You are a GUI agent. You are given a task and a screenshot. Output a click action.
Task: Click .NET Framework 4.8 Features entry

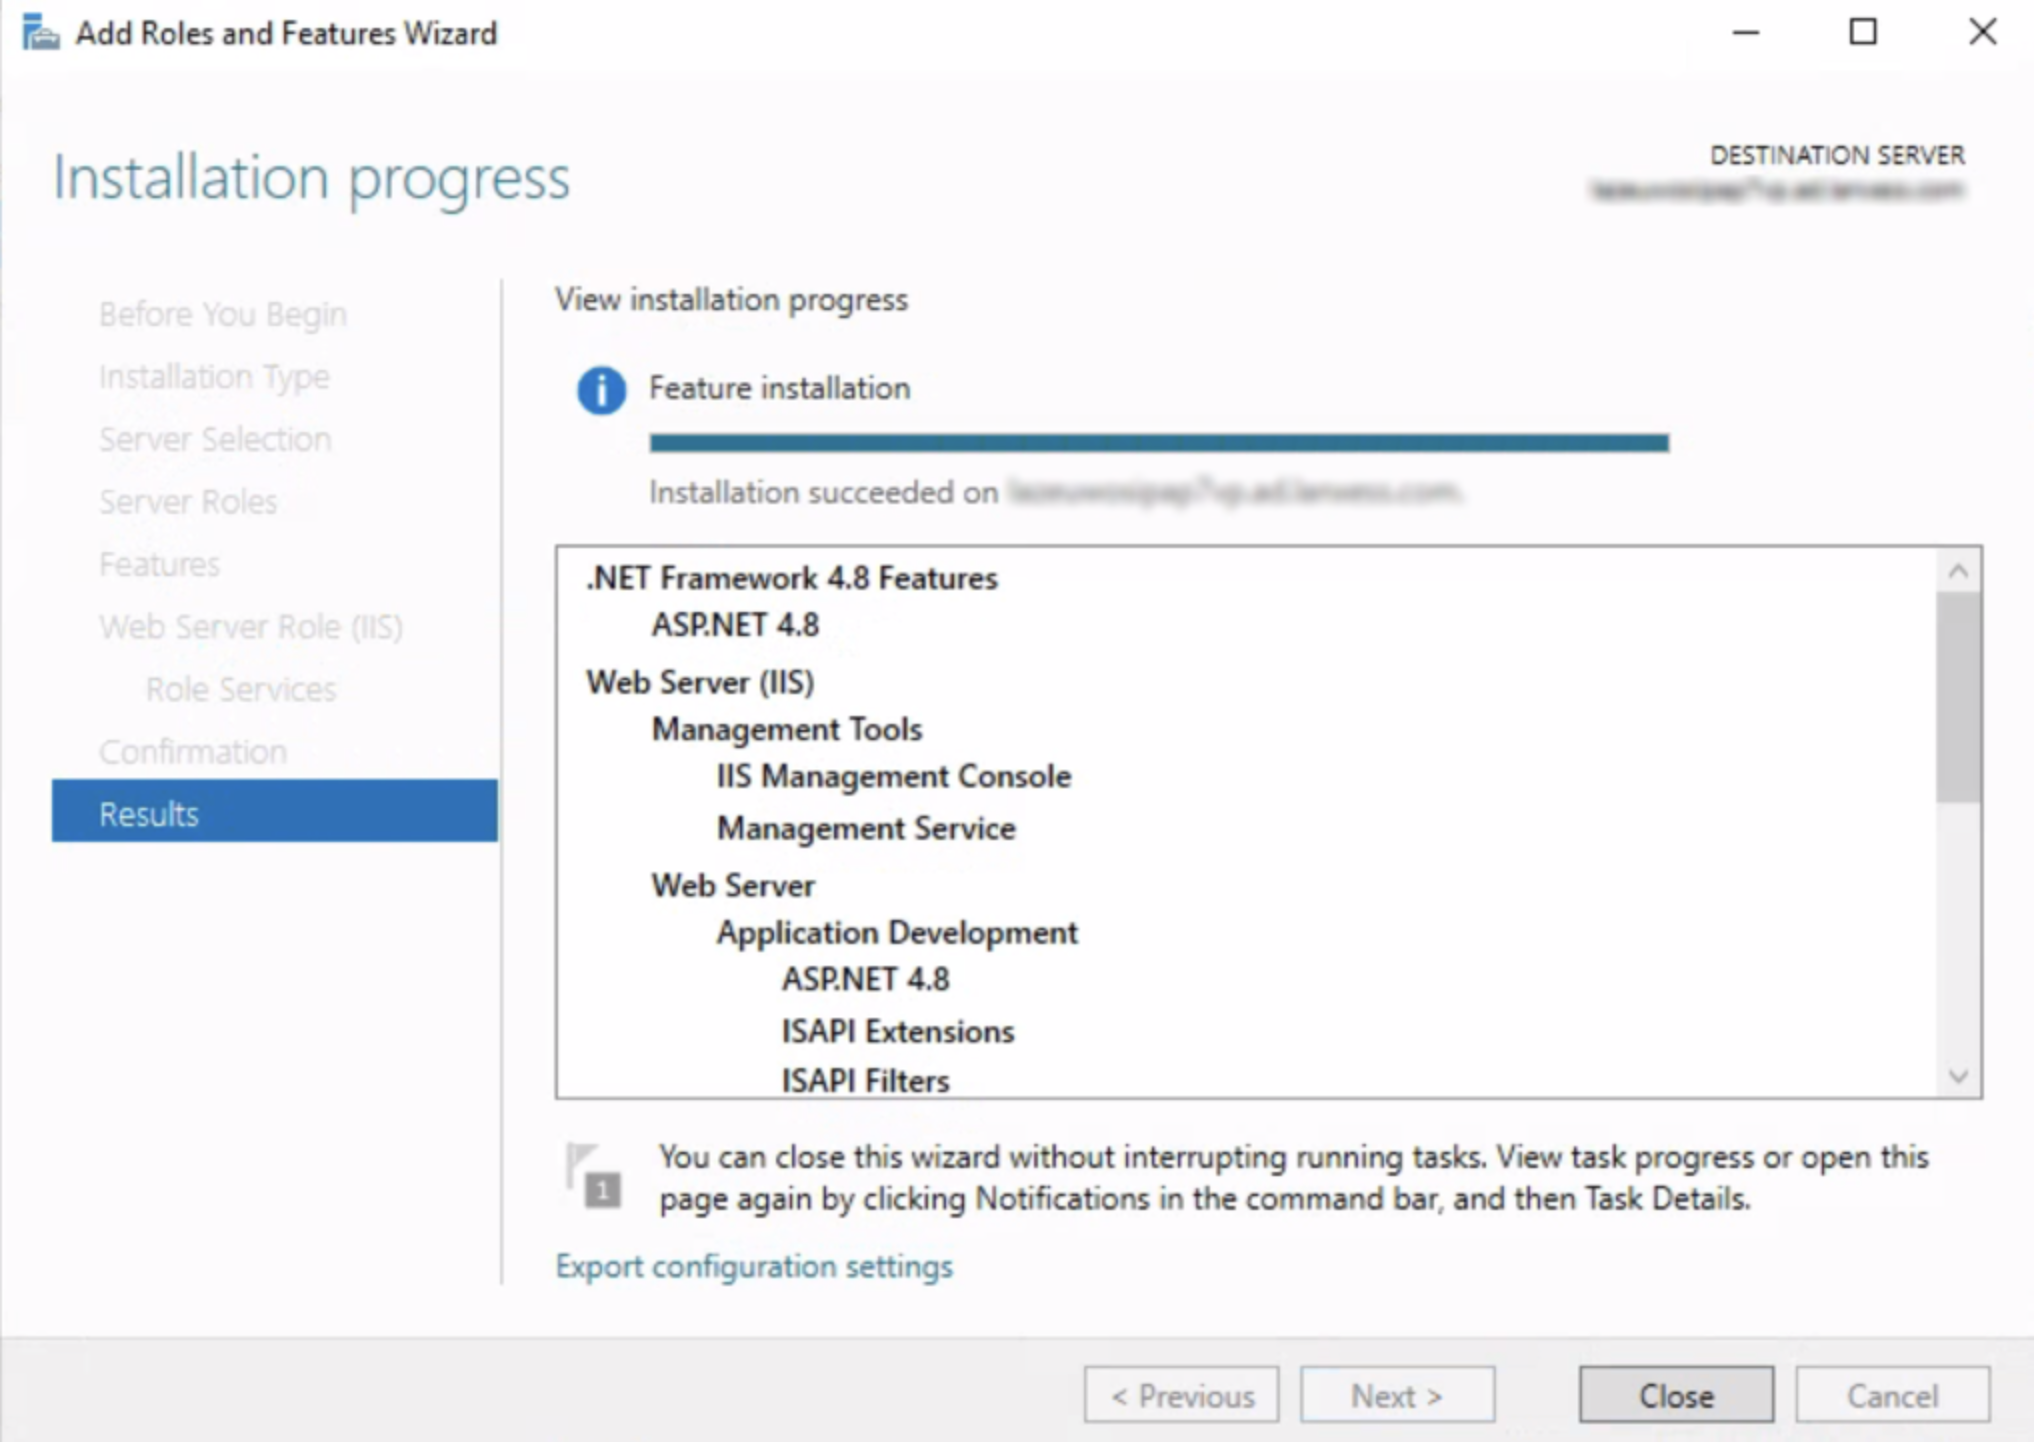tap(791, 578)
